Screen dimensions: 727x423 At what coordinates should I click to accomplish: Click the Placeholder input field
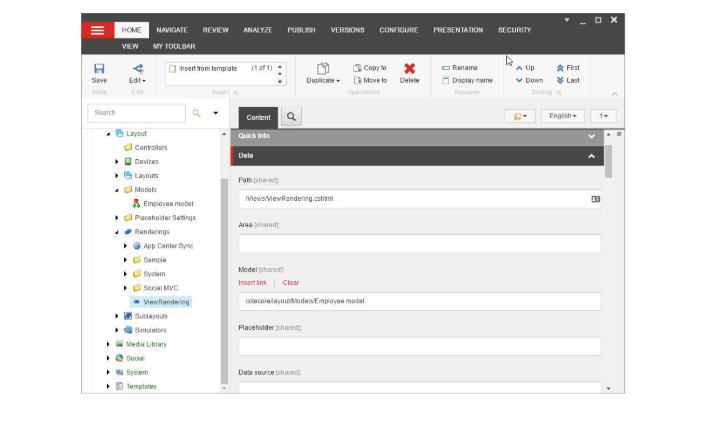point(420,346)
